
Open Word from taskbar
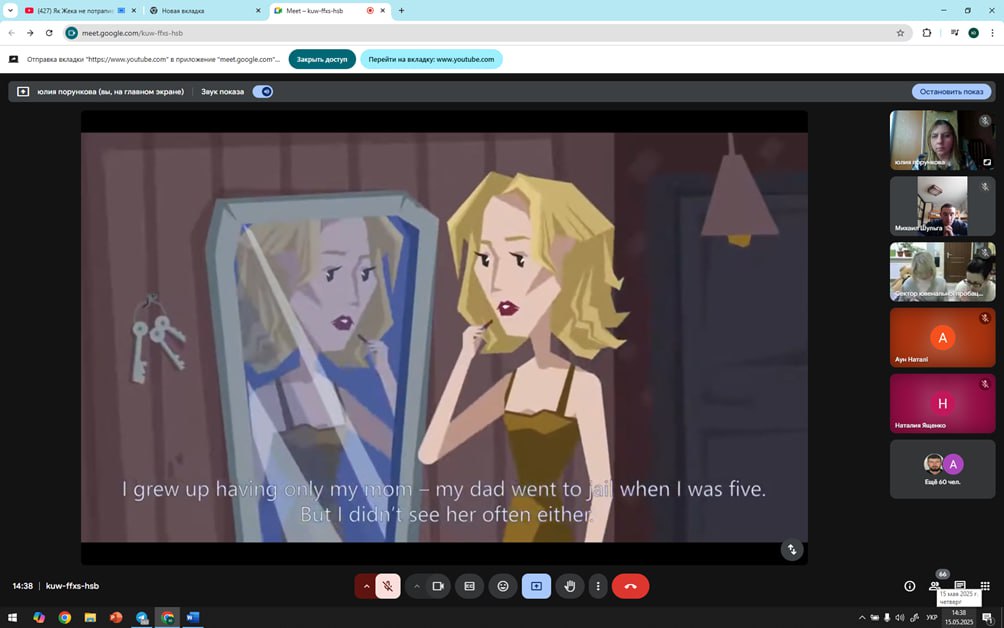(x=193, y=617)
